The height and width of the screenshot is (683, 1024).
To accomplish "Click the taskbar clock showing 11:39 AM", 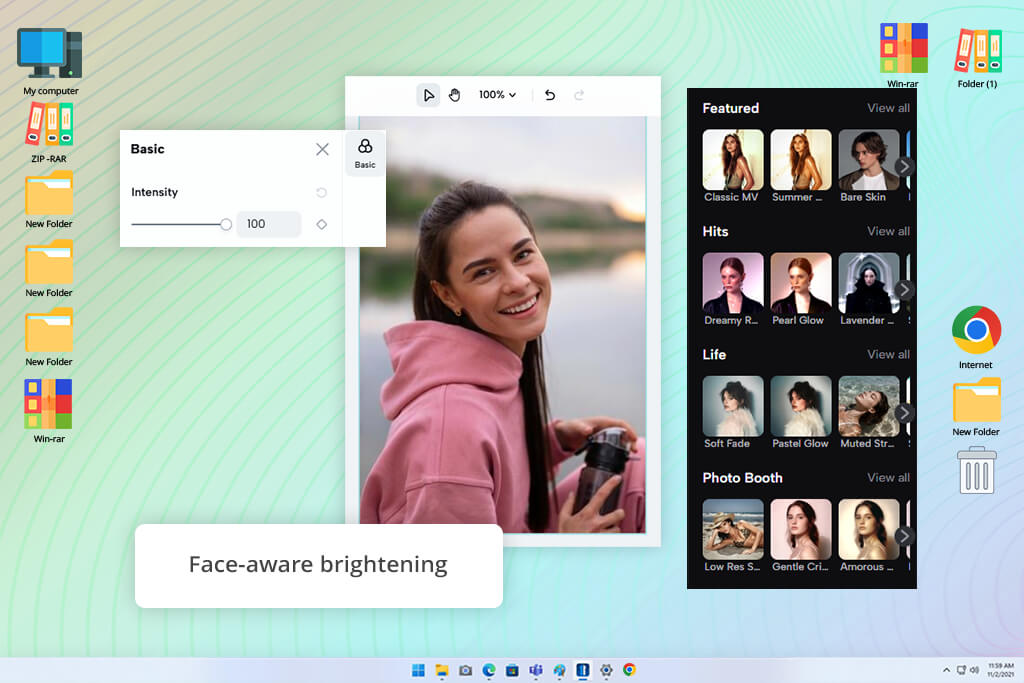I will (1000, 669).
